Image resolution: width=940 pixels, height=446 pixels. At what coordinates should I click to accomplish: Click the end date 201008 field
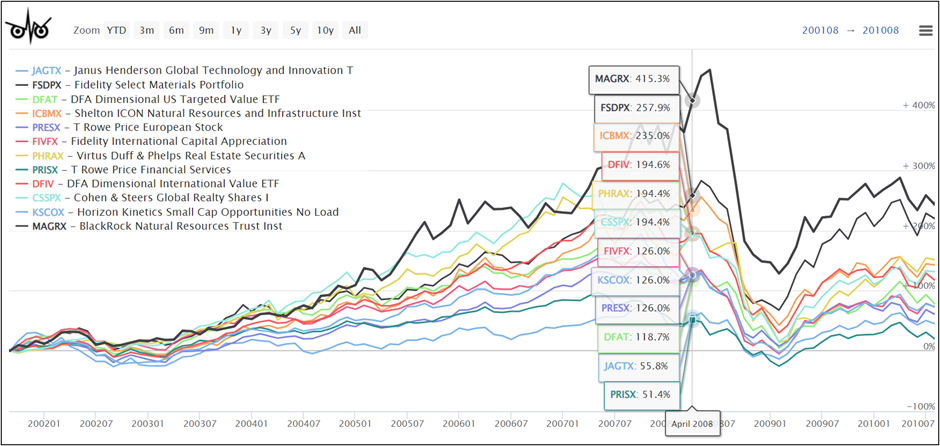click(880, 30)
